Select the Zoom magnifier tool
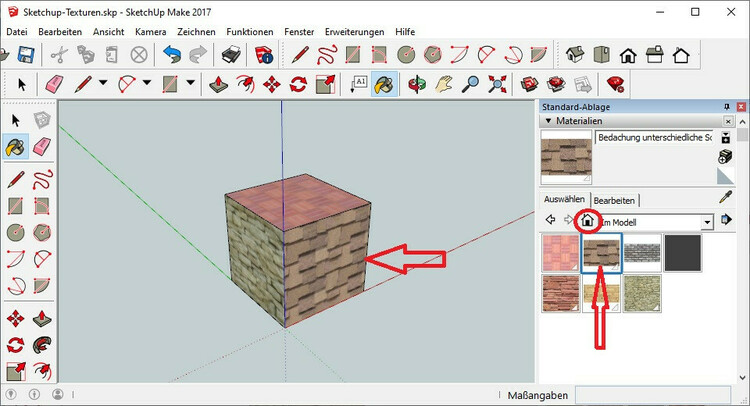This screenshot has width=750, height=406. click(x=470, y=85)
